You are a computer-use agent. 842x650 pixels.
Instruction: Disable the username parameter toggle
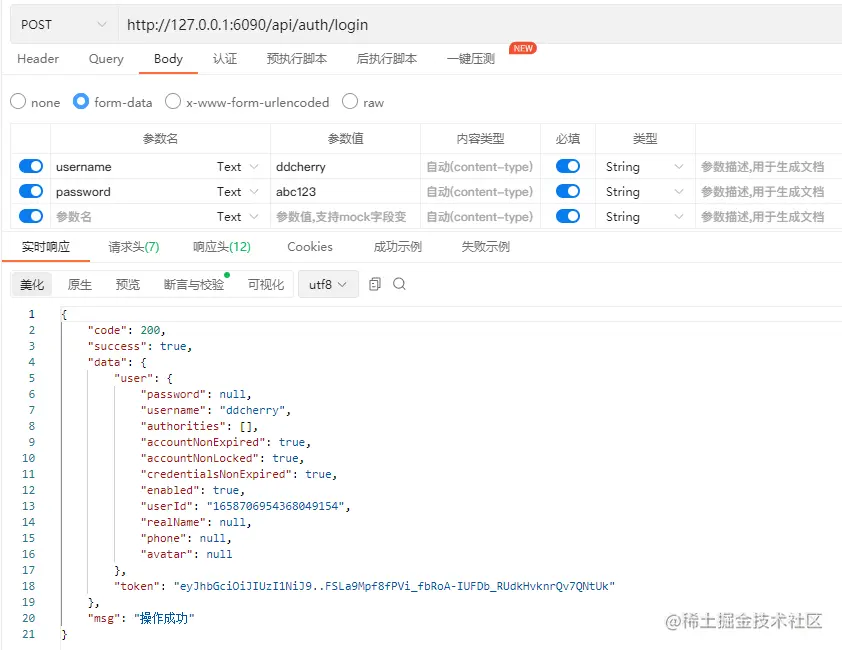tap(31, 166)
